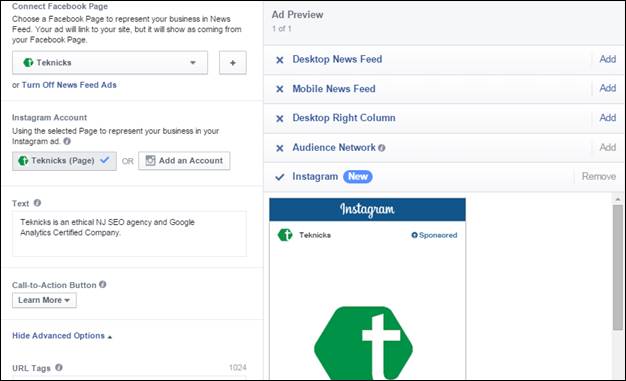This screenshot has height=381, width=626.
Task: Click the Text field info icon
Action: pos(37,203)
